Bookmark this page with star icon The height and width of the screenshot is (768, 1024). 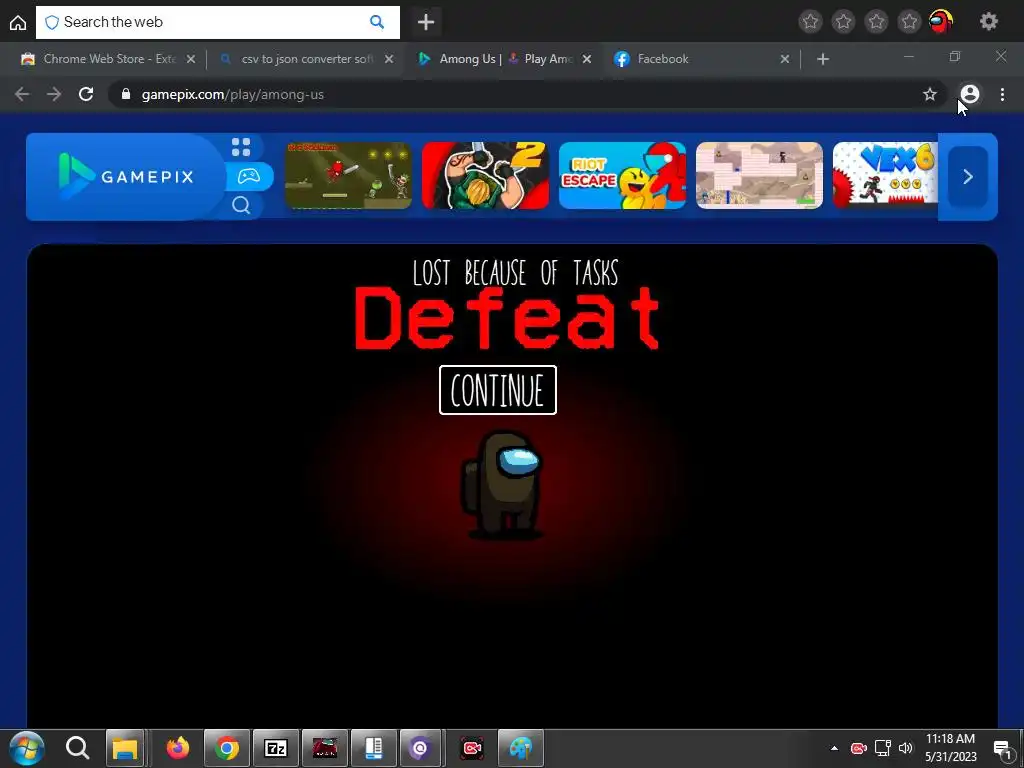(x=930, y=95)
